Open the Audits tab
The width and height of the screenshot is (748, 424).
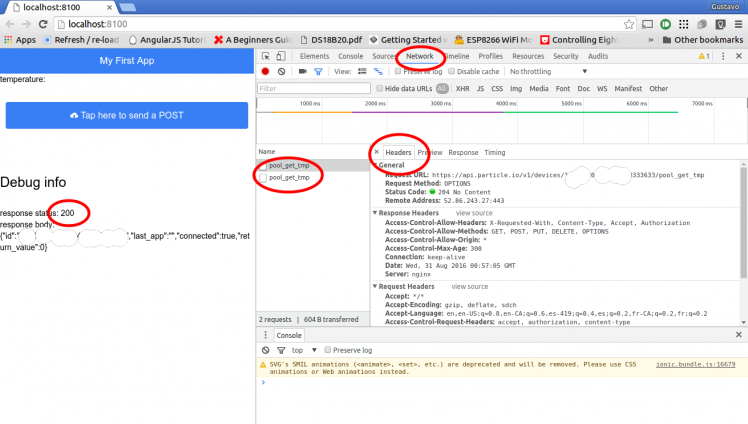pos(598,56)
